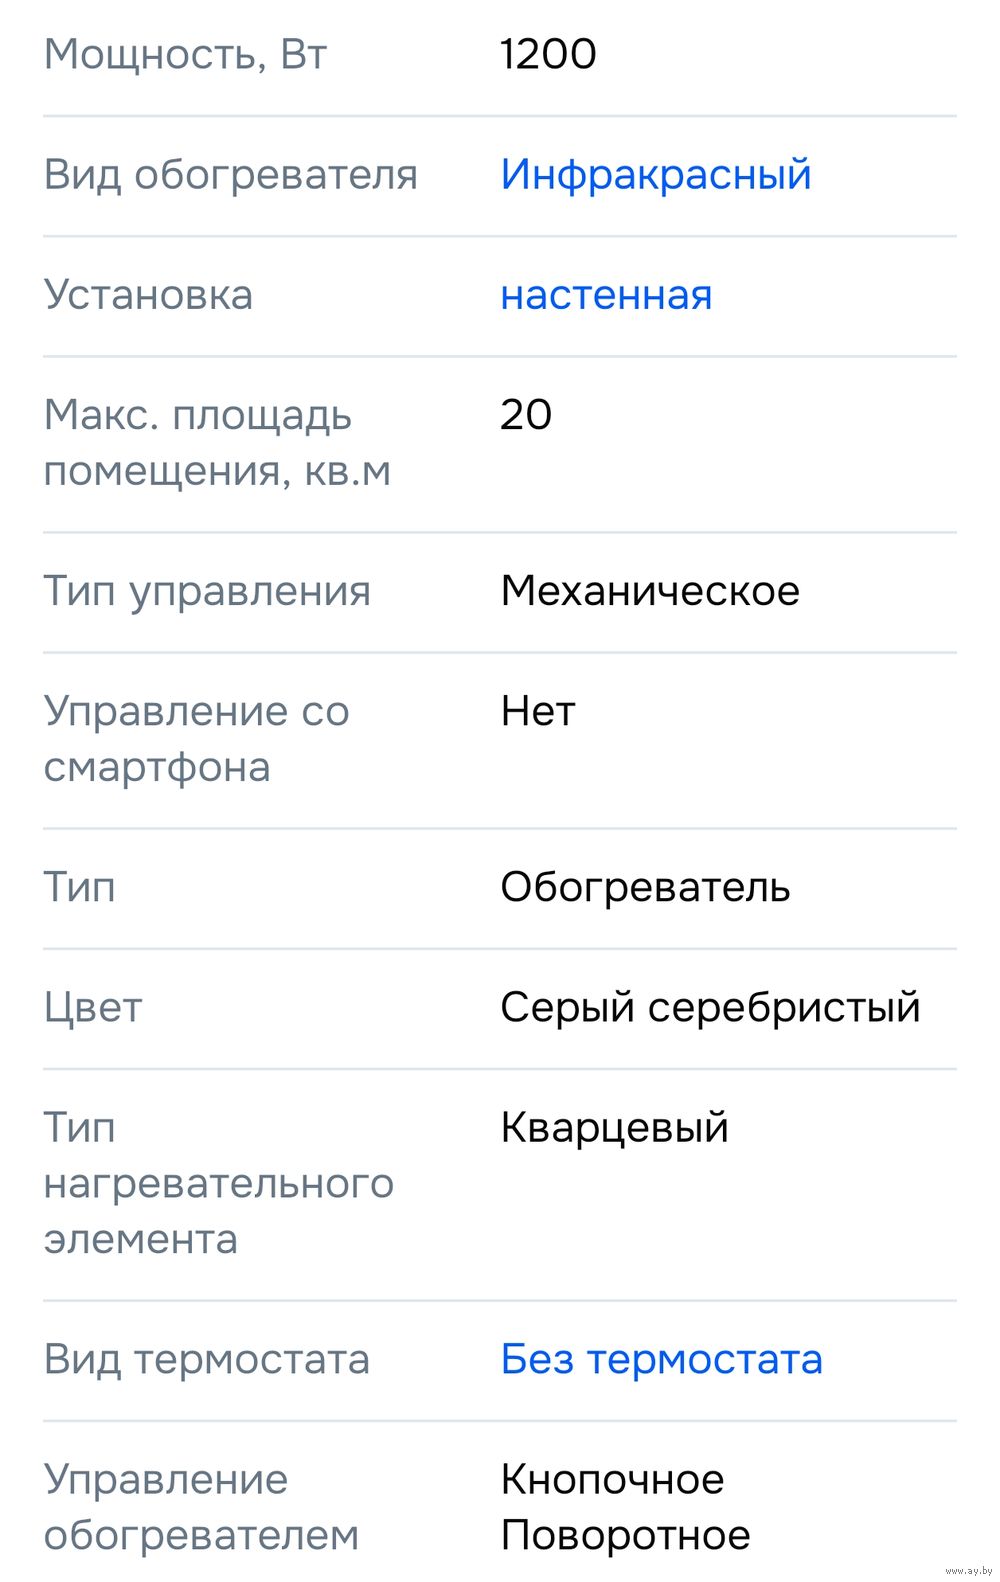Follow the Без термостата link
The width and height of the screenshot is (1000, 1582).
pyautogui.click(x=661, y=1359)
